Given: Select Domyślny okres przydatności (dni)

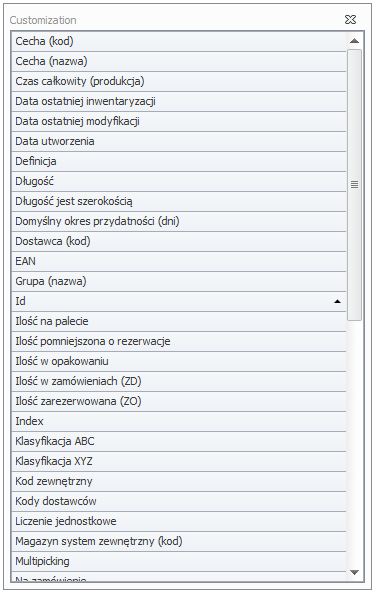Looking at the screenshot, I should (x=179, y=221).
